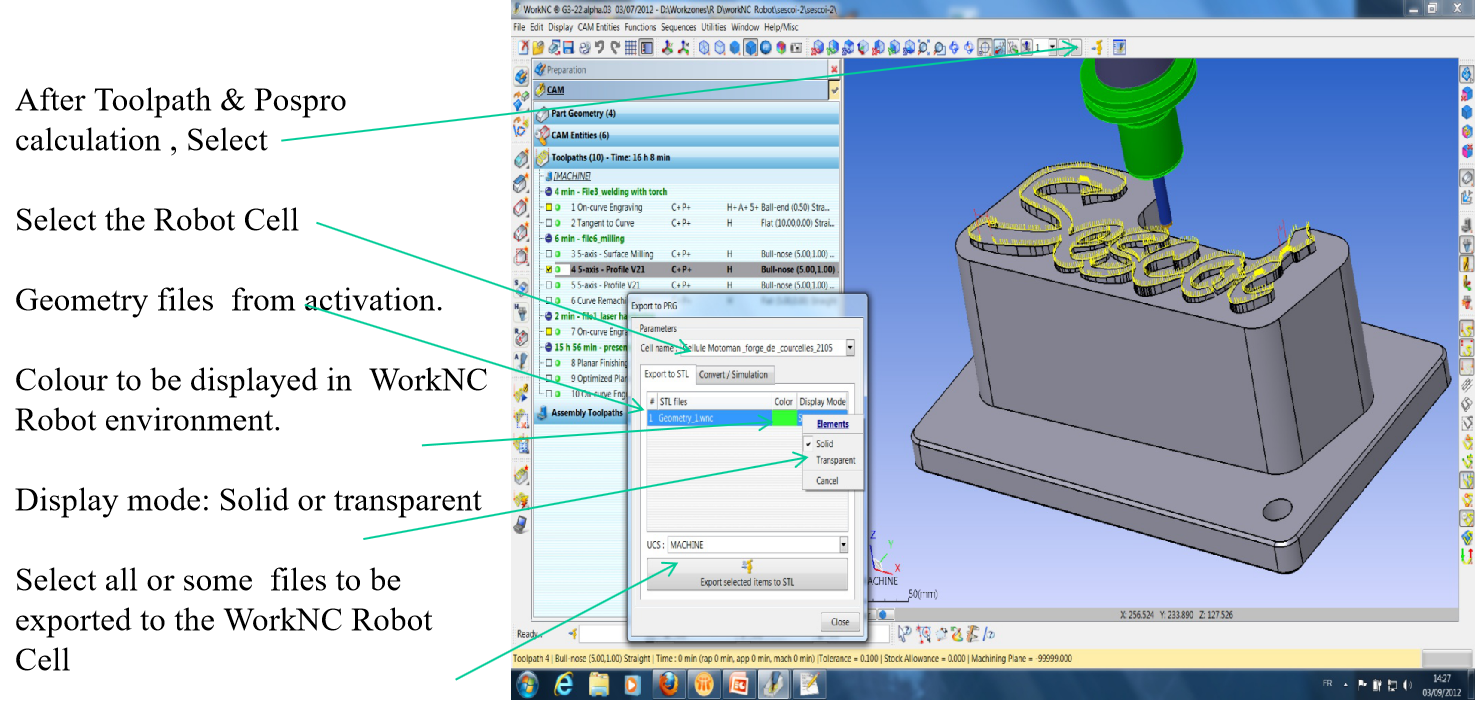This screenshot has height=701, width=1475.
Task: Click the rightmost window layout toolbar icon
Action: click(x=1118, y=47)
